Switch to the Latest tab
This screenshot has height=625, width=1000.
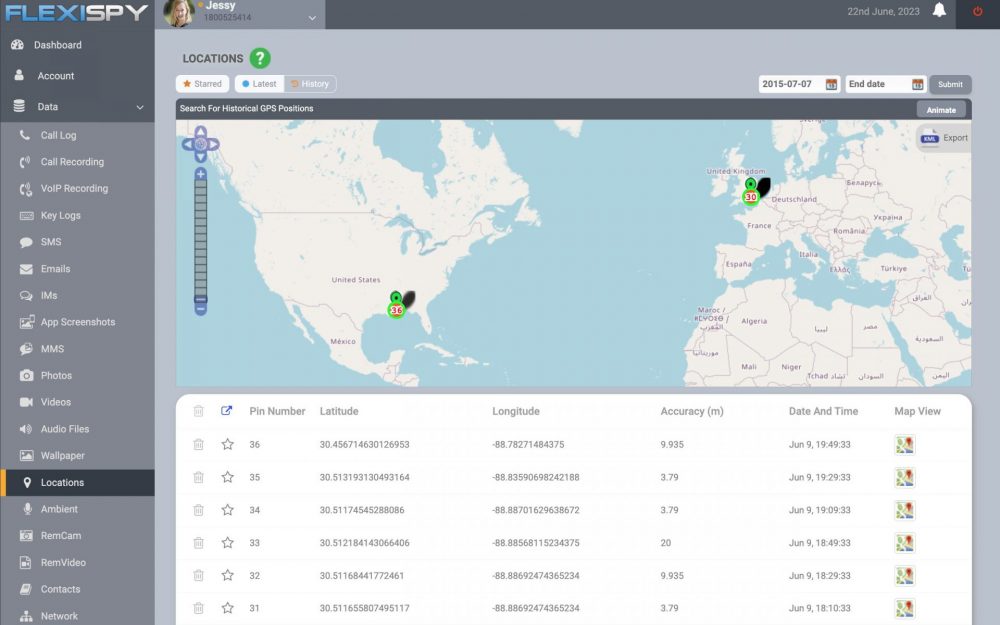coord(260,84)
